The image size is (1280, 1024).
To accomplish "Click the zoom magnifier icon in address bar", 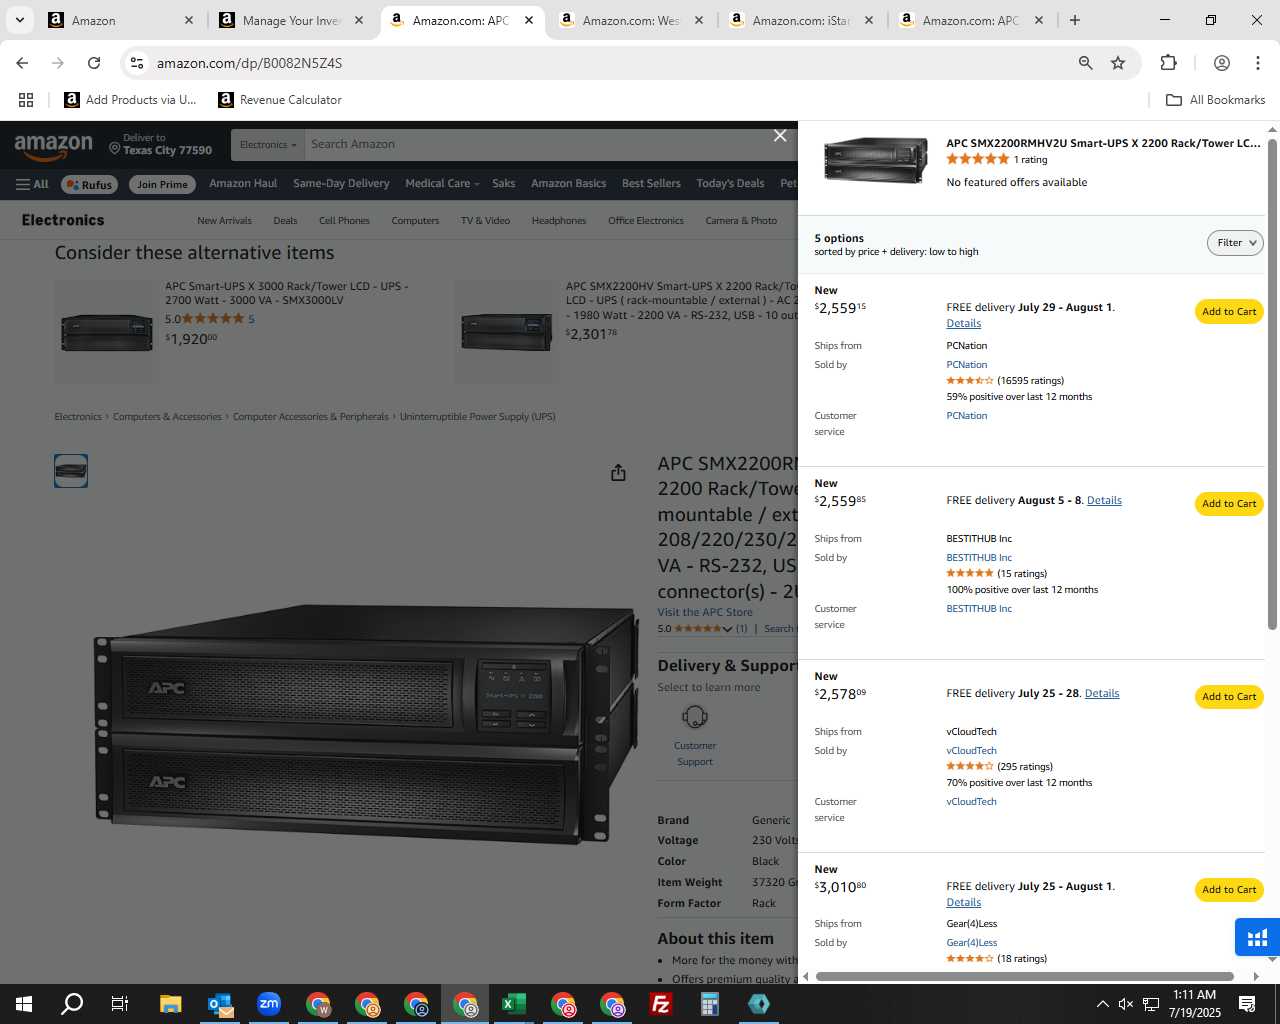I will [x=1085, y=63].
